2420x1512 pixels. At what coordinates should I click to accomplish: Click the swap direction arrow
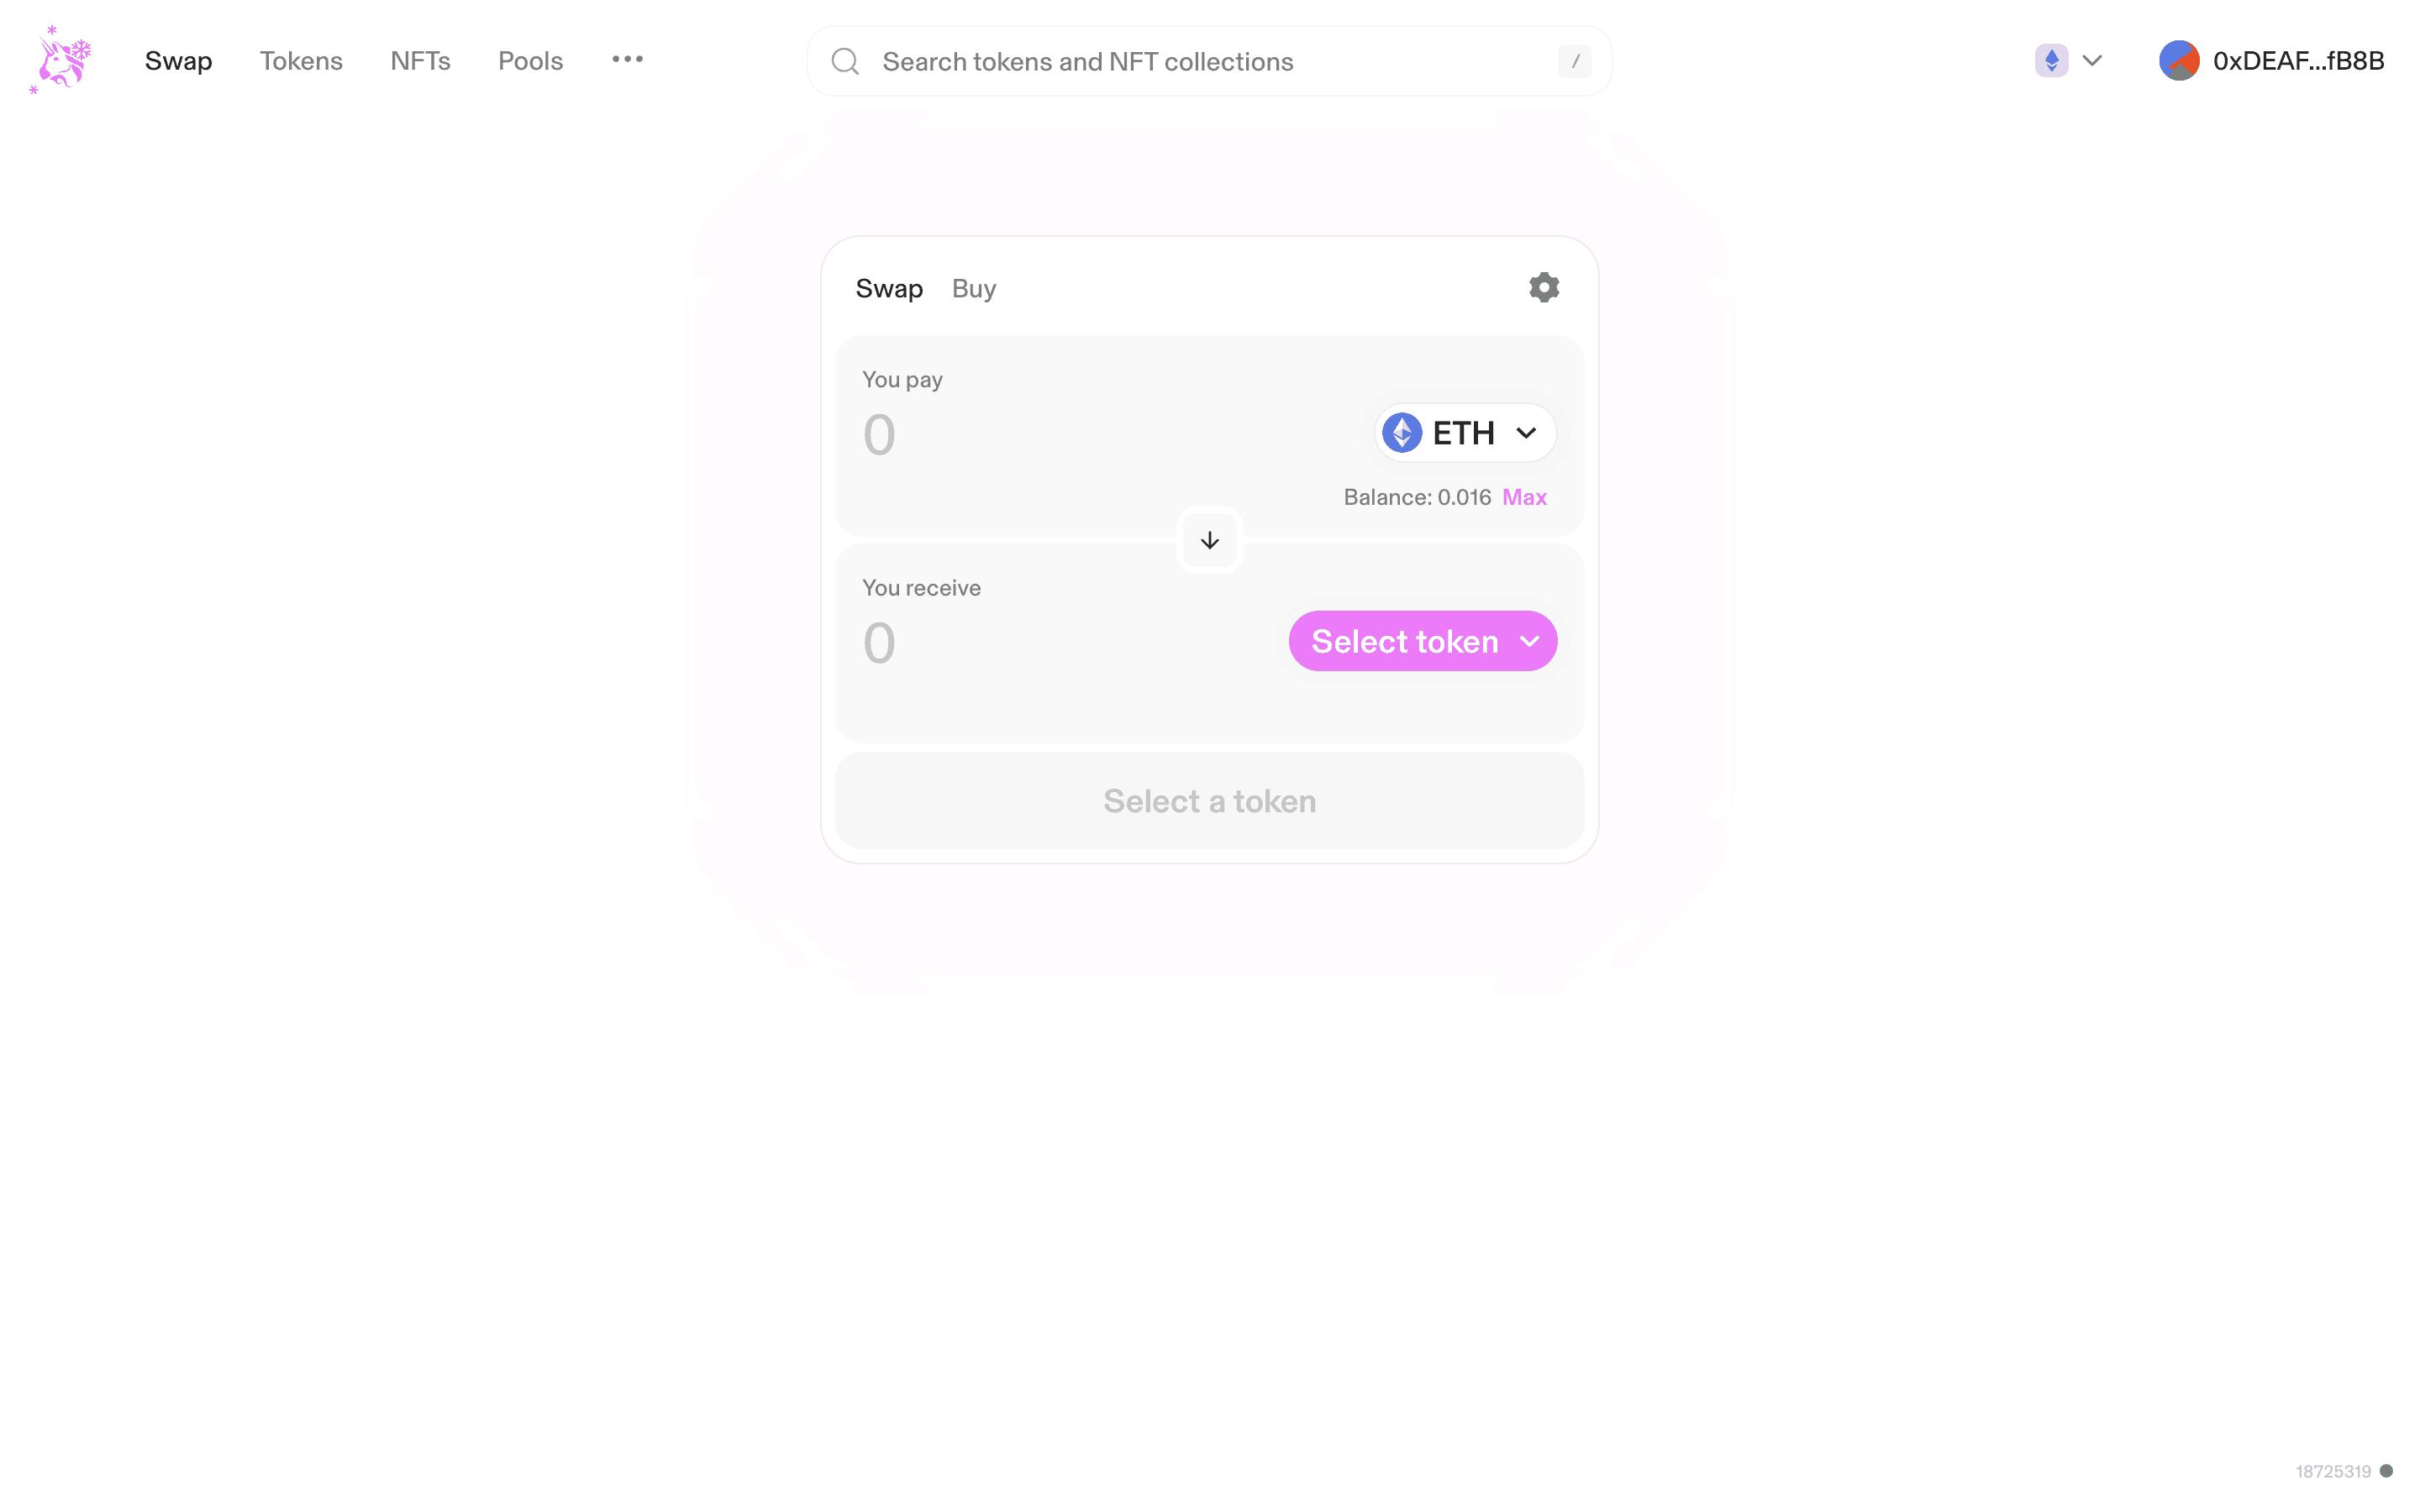(x=1210, y=540)
